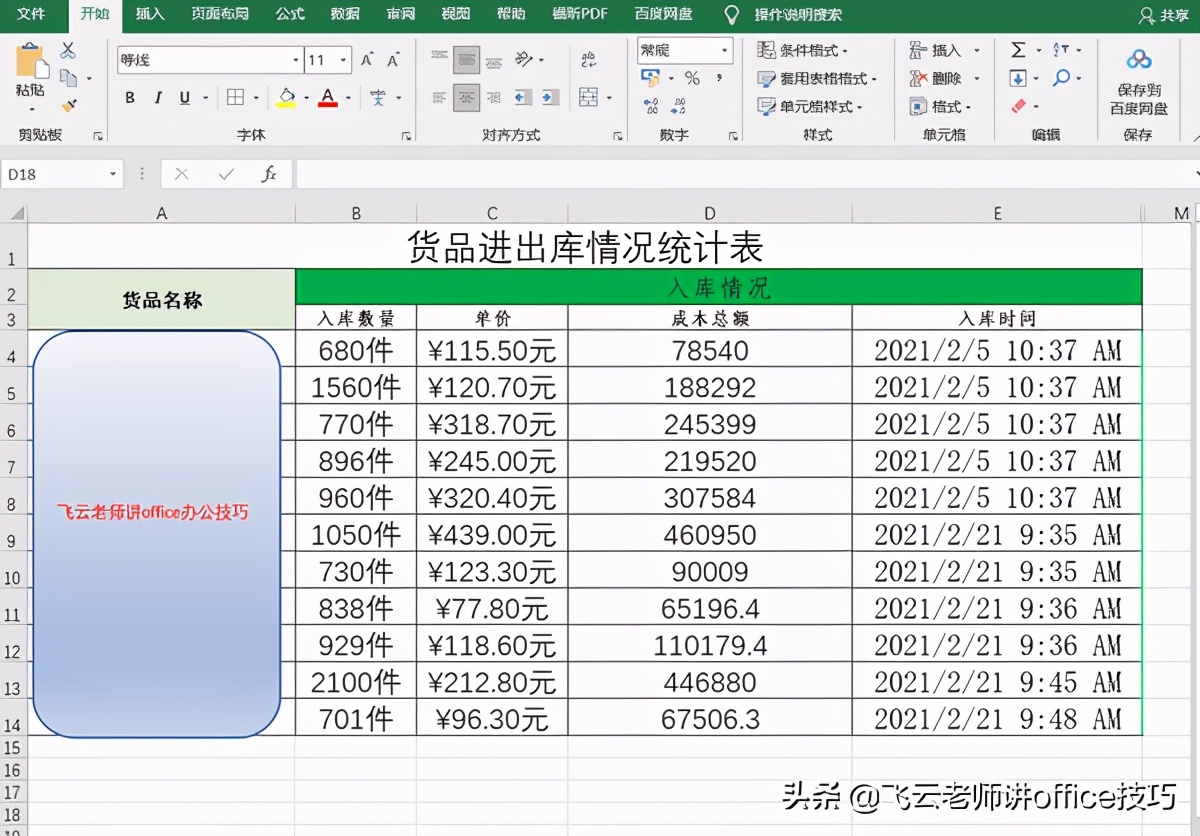Click the accounting number format icon

(x=650, y=78)
